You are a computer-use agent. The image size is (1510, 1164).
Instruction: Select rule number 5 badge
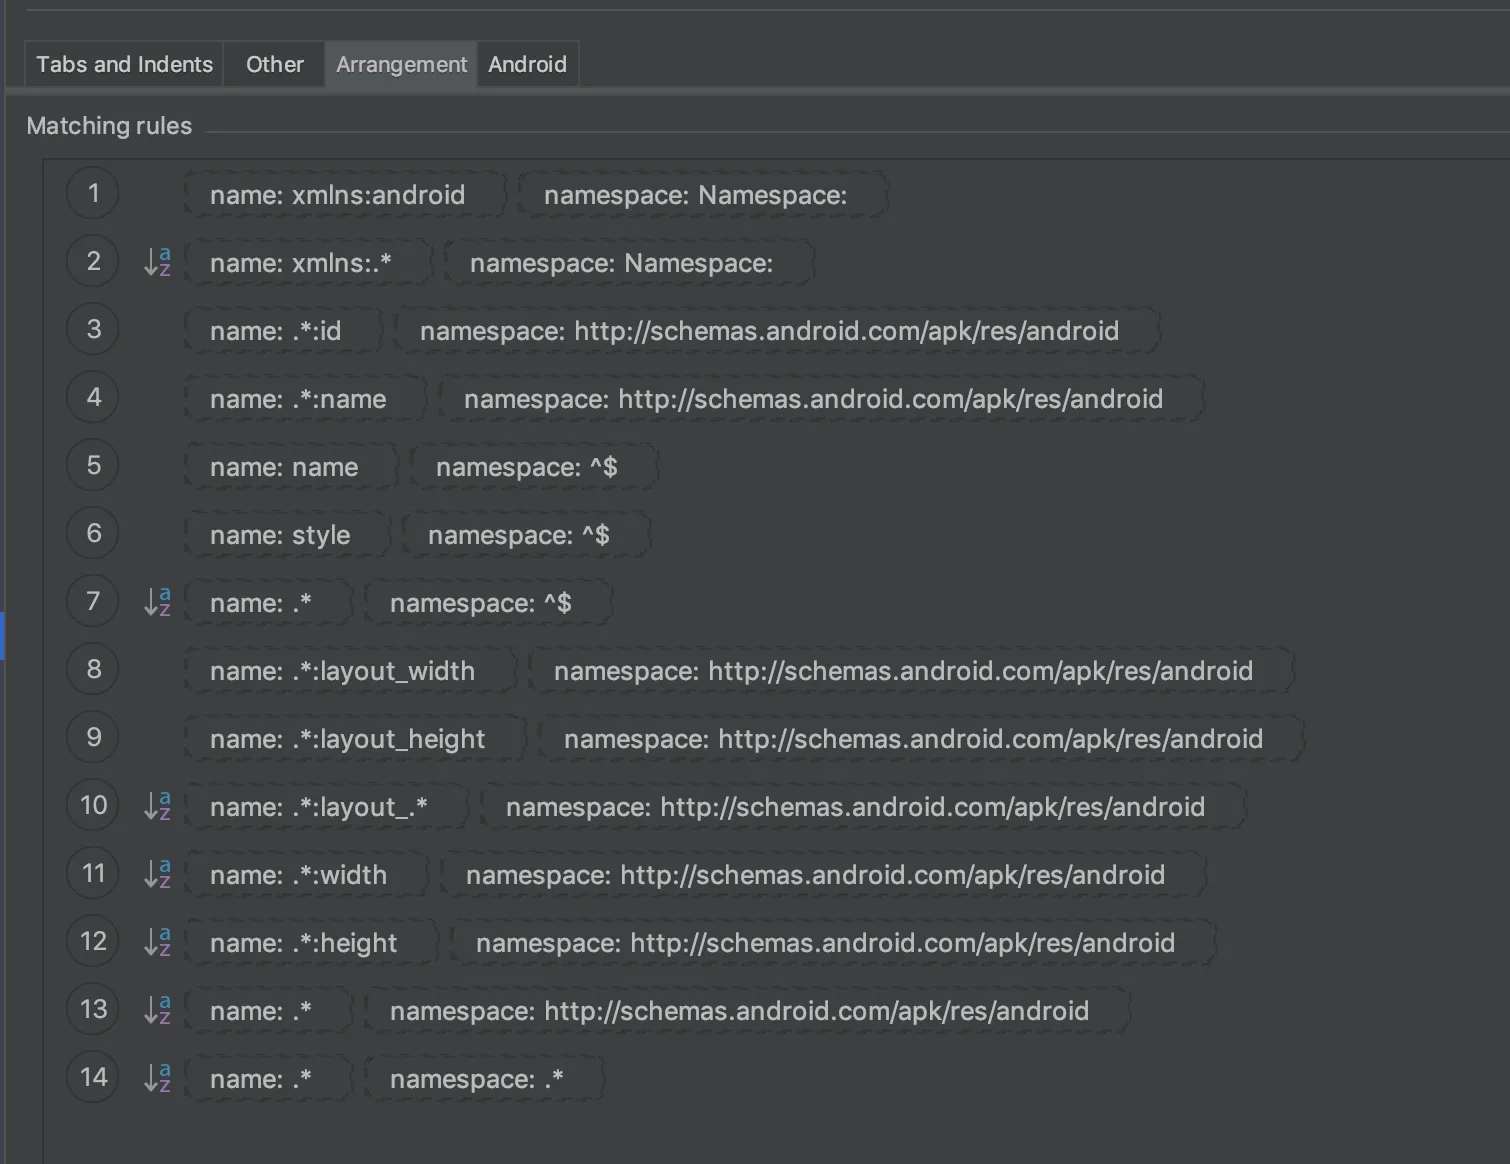point(93,465)
